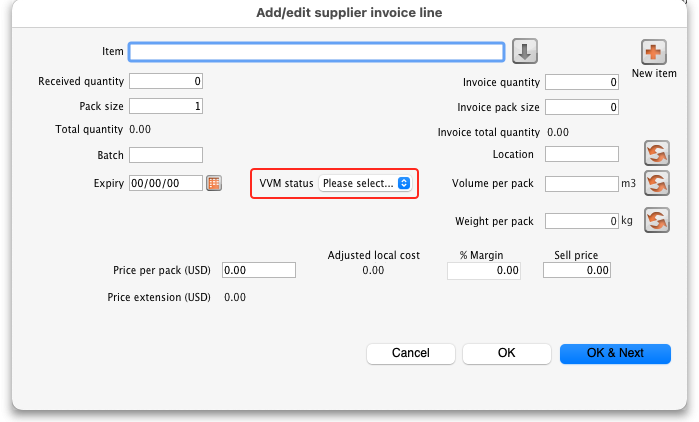Open the Expiry date calendar picker
Image resolution: width=699 pixels, height=422 pixels.
tap(213, 183)
